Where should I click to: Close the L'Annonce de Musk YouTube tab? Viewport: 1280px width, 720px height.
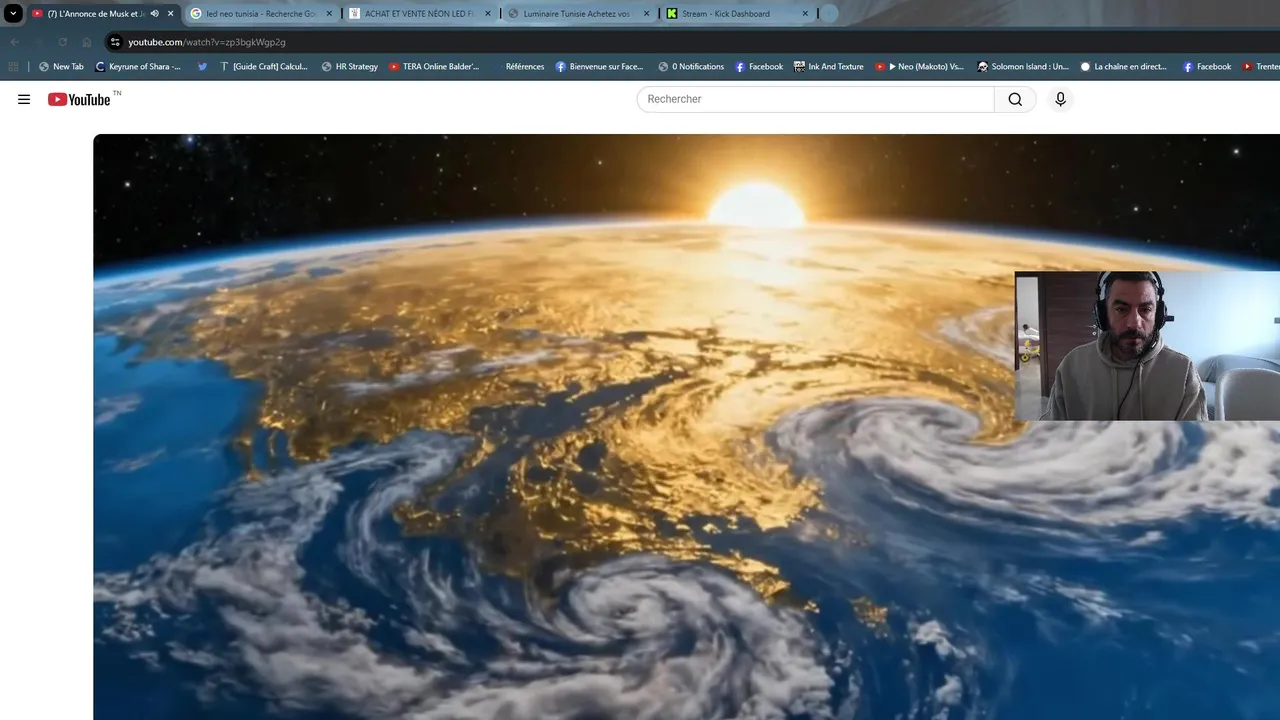(x=170, y=14)
